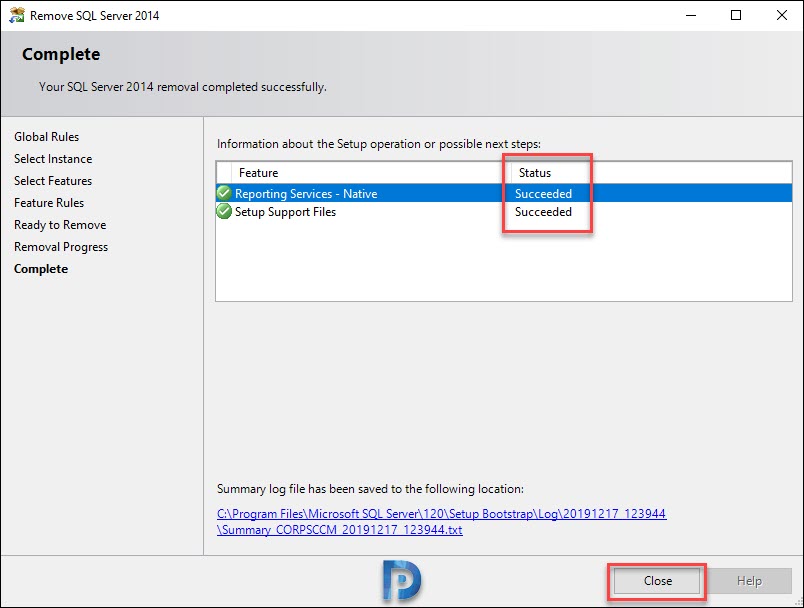
Task: Click the Ready to Remove step
Action: click(61, 225)
